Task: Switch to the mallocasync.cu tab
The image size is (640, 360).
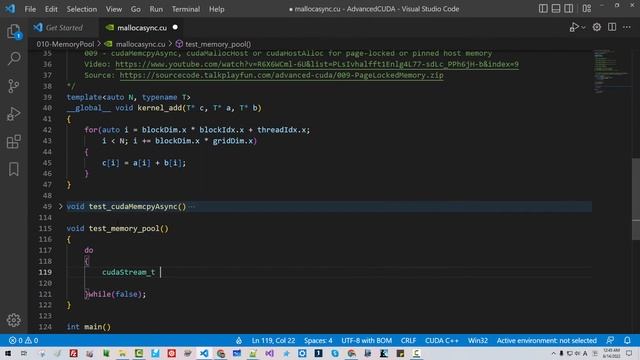Action: [142, 28]
